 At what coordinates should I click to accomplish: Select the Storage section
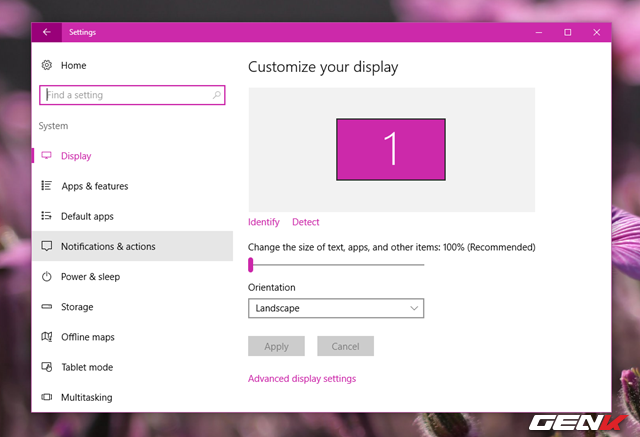[132, 306]
